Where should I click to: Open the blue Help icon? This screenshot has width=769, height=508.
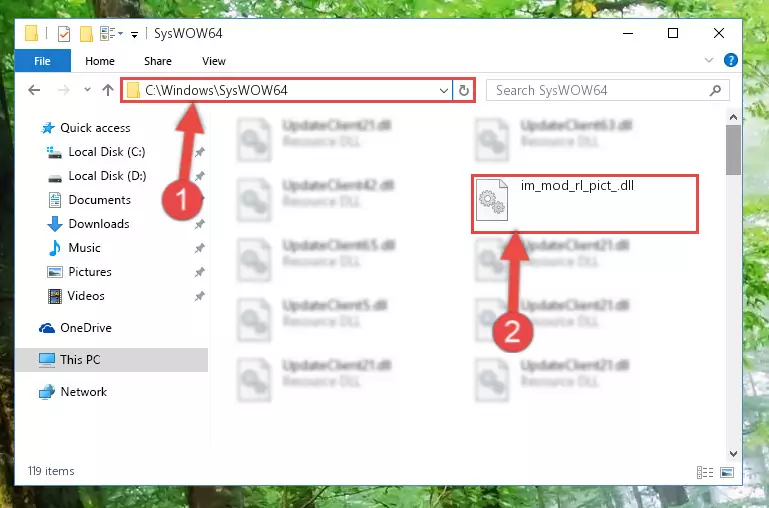730,60
